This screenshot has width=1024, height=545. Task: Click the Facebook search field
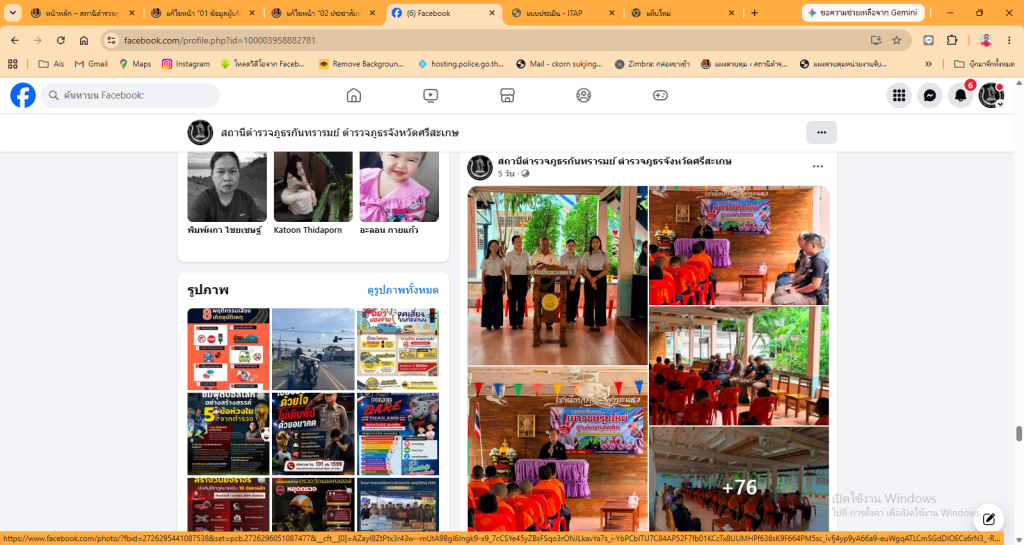click(131, 95)
